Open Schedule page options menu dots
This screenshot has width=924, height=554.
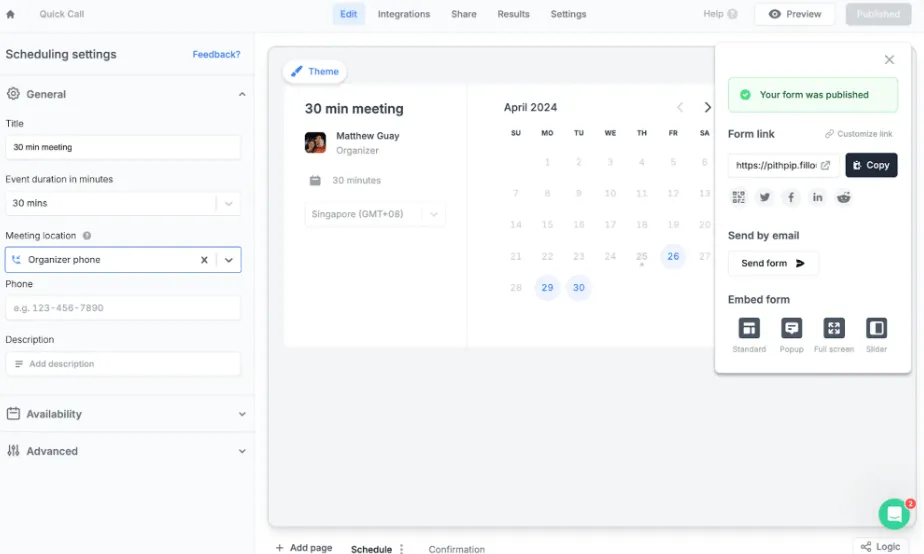(x=401, y=549)
